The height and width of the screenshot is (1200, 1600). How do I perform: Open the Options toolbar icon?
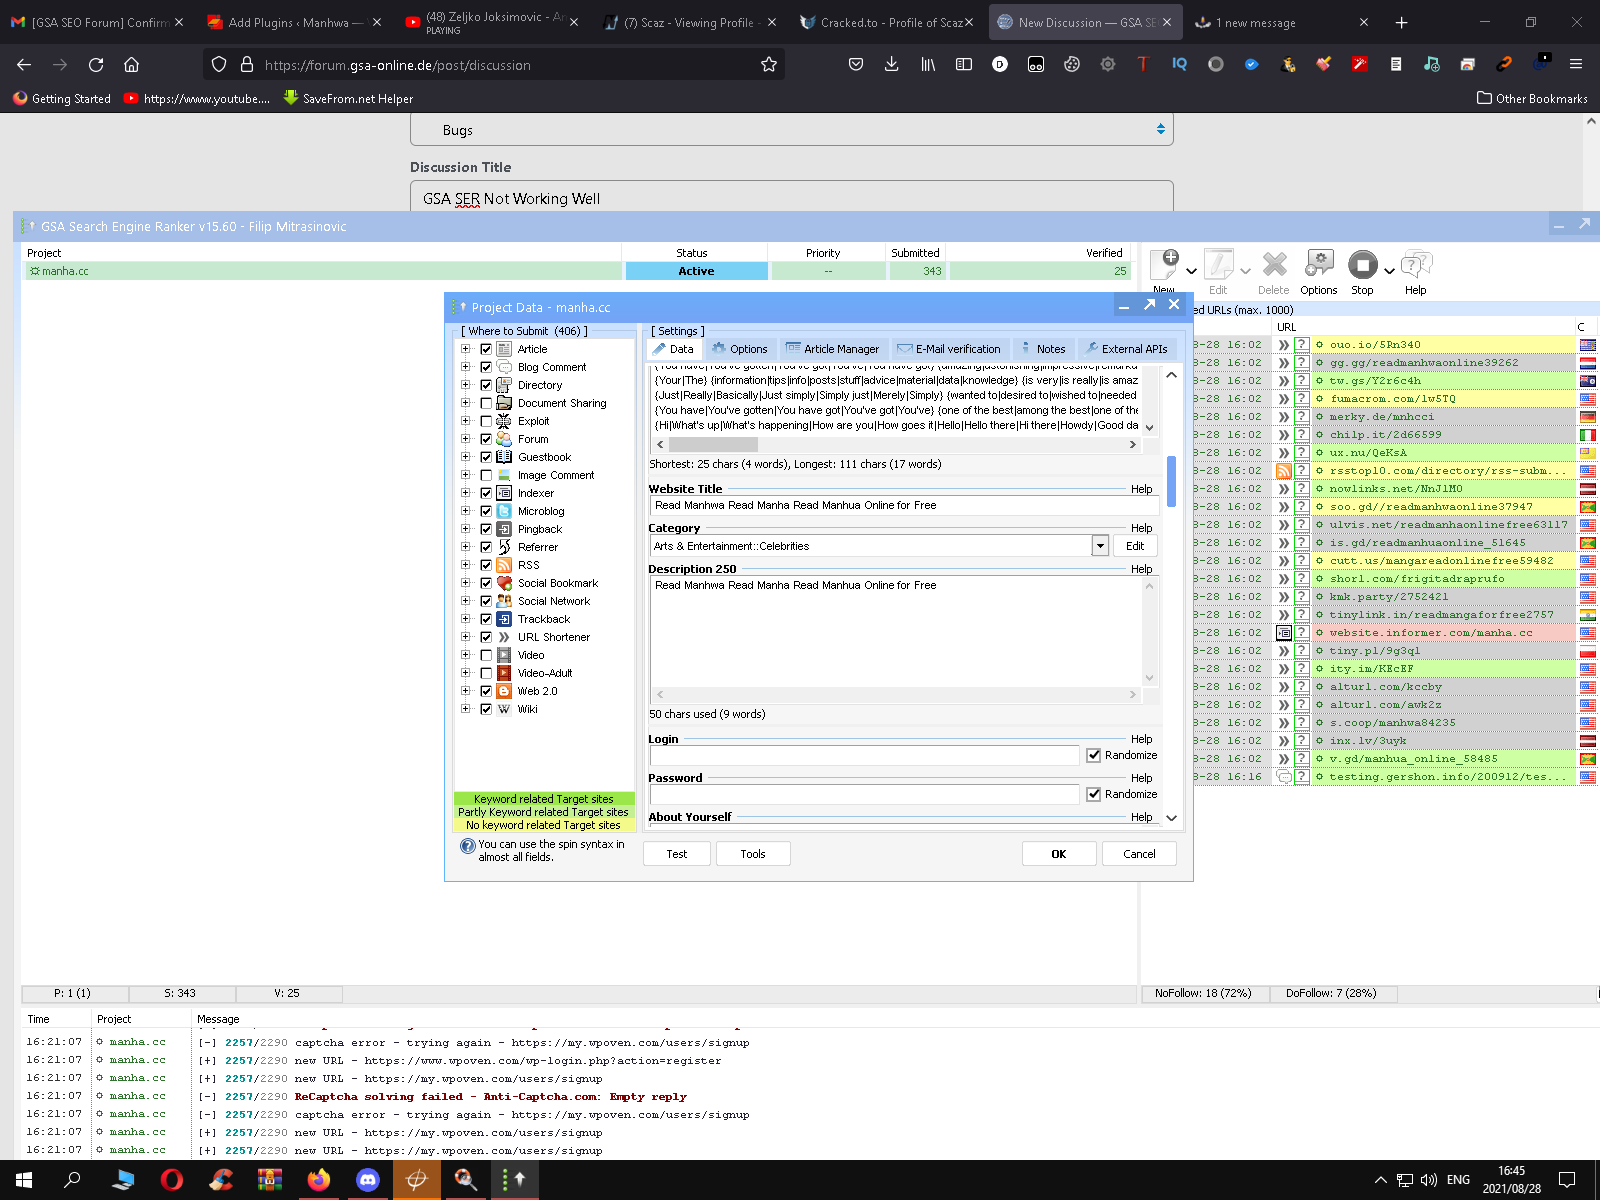coord(1319,264)
